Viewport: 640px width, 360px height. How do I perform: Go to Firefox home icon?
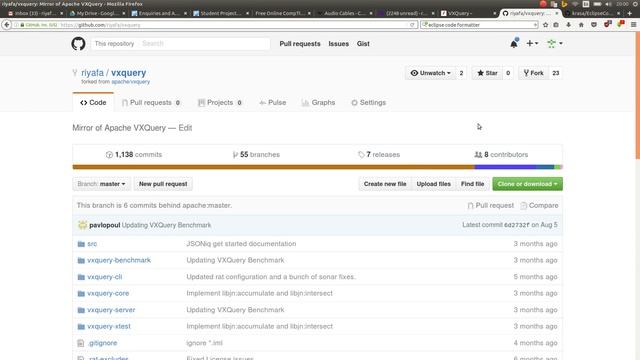(581, 25)
